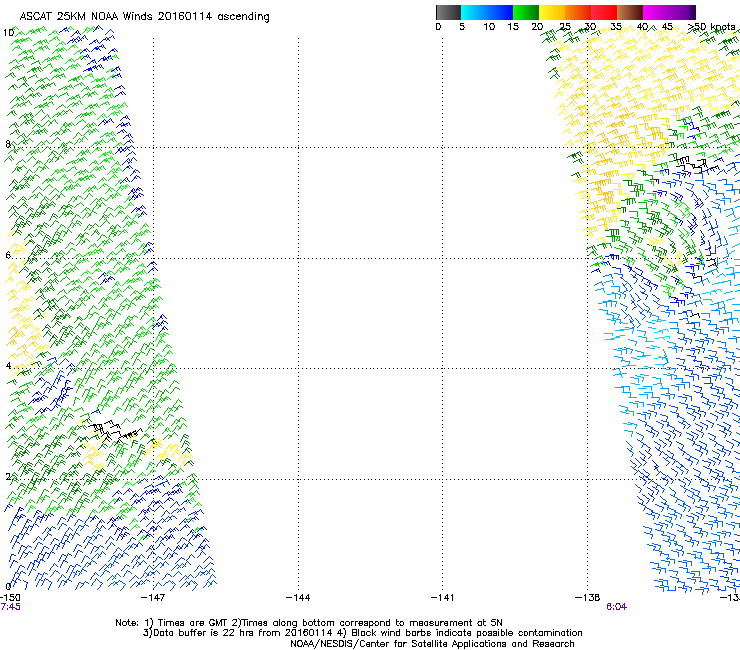The image size is (740, 650).
Task: Click the latitude '2' axis label
Action: tap(8, 476)
